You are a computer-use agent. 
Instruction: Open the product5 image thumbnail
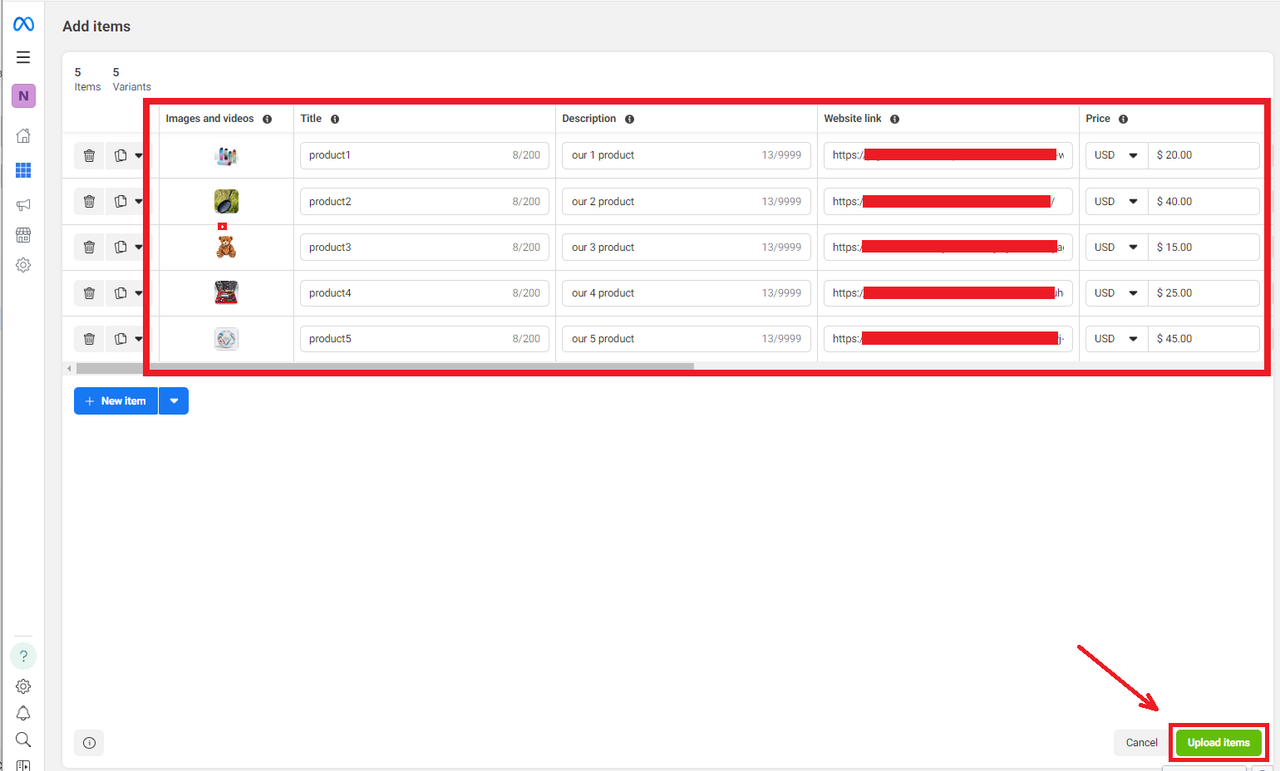pos(226,339)
